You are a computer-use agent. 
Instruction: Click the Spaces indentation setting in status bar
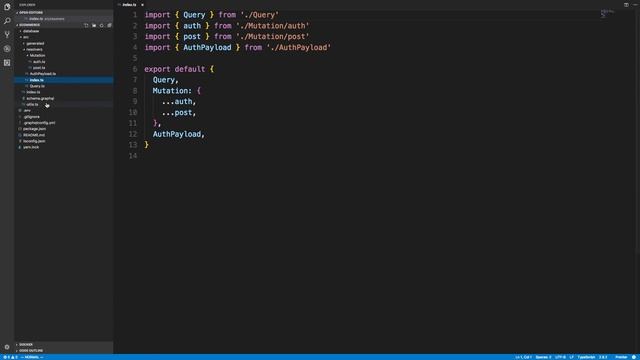tap(543, 357)
